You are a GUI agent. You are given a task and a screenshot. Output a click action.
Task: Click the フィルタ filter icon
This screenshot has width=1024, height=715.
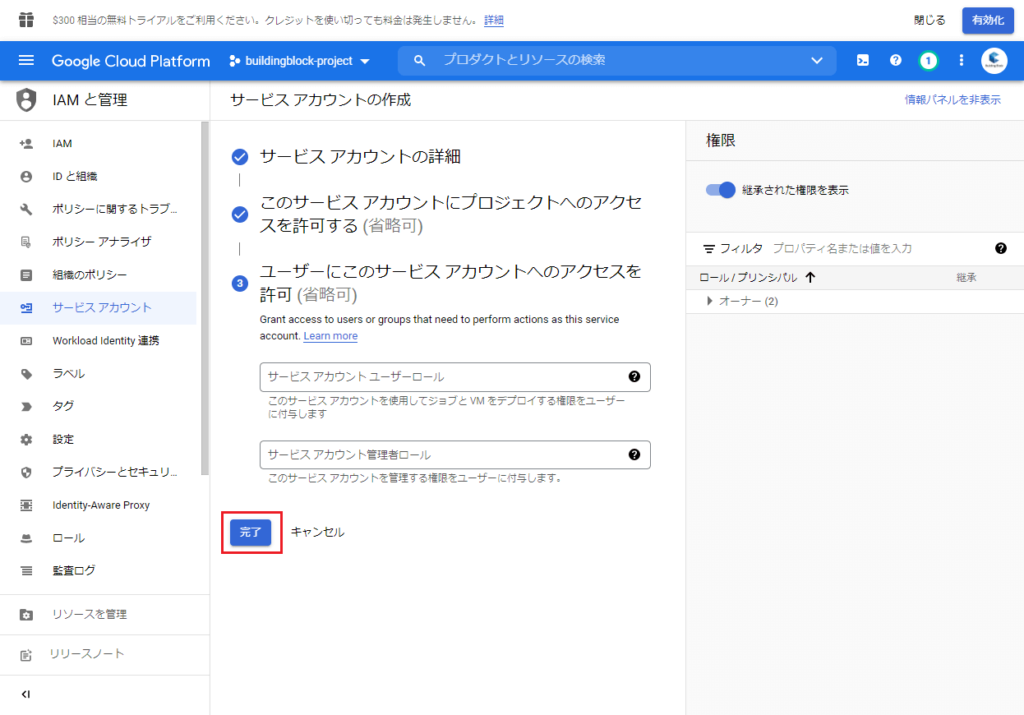[709, 249]
